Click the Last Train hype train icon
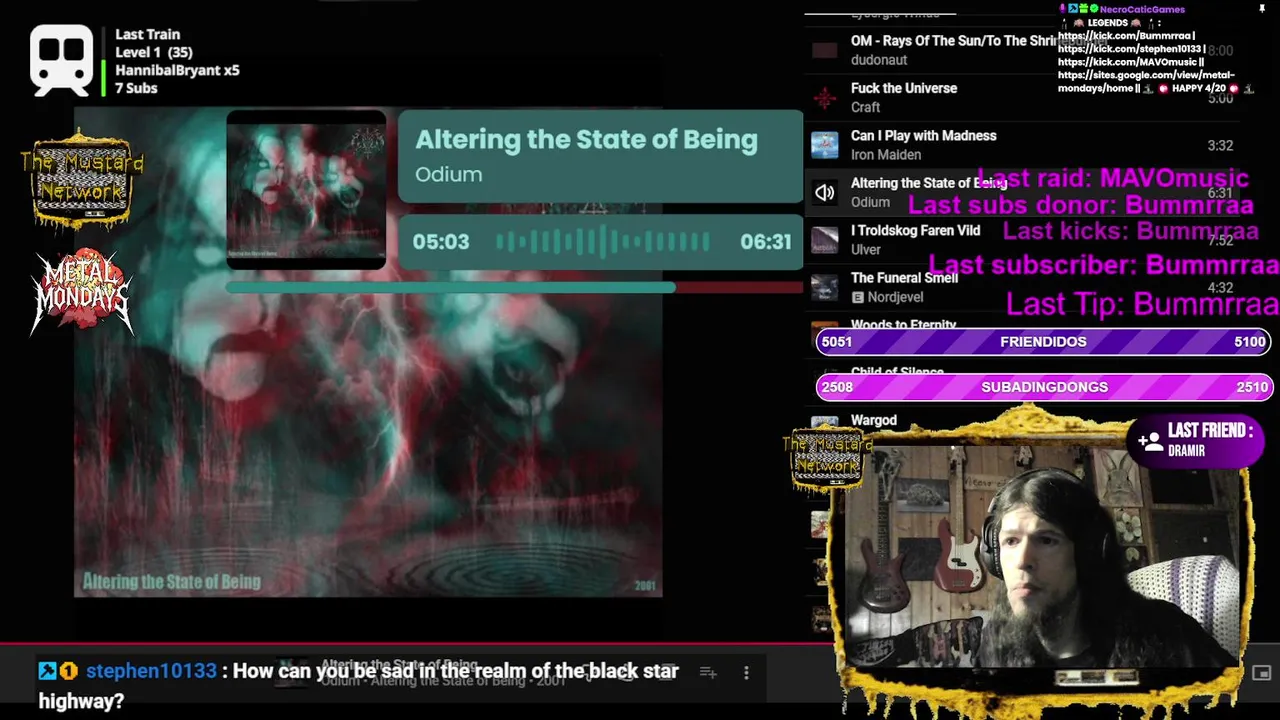This screenshot has height=720, width=1280. pos(61,60)
